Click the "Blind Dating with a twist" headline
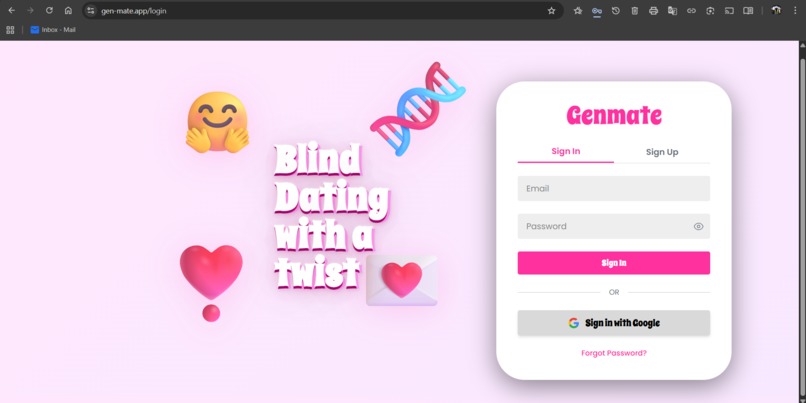Screen dimensions: 806x403 332,216
